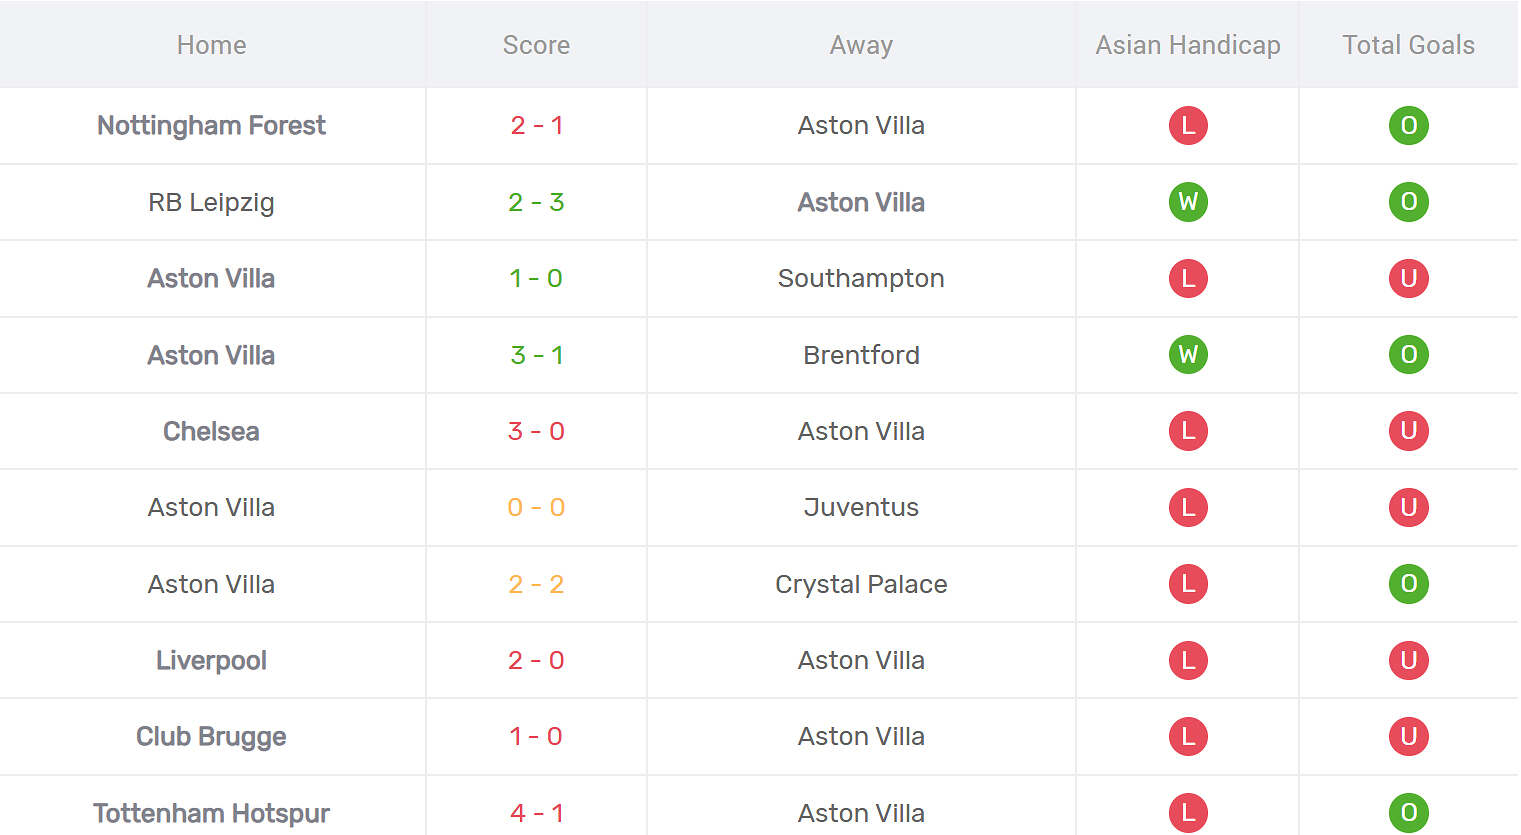Click the red U badge in Club Brugge row
The height and width of the screenshot is (835, 1521).
click(1408, 737)
